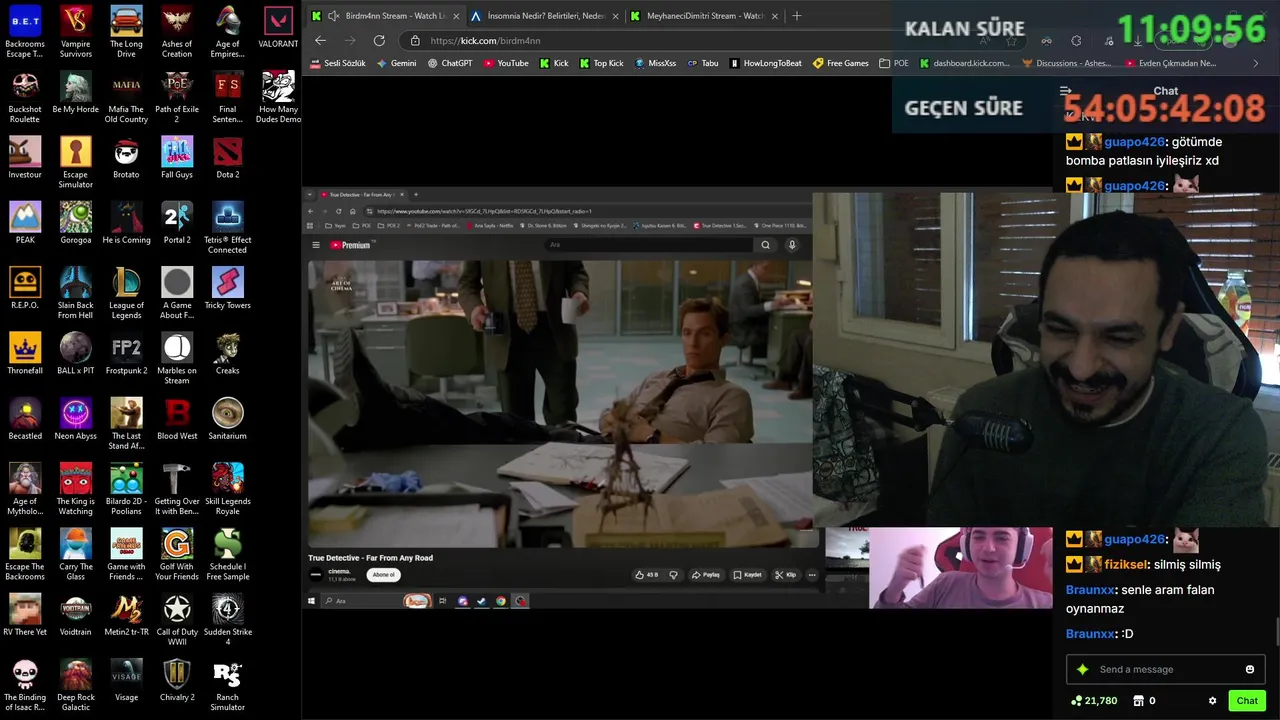
Task: Open the Free Games bookmark
Action: click(840, 63)
